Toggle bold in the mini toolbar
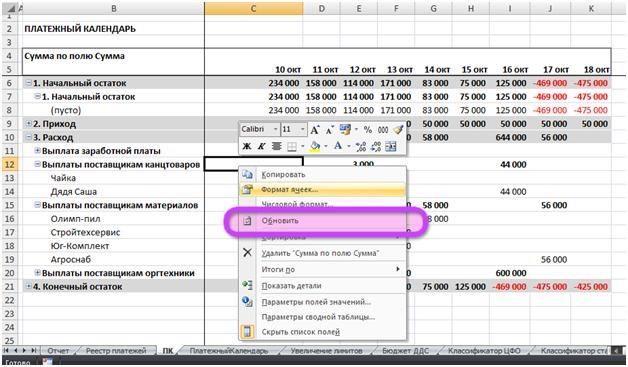 [247, 146]
